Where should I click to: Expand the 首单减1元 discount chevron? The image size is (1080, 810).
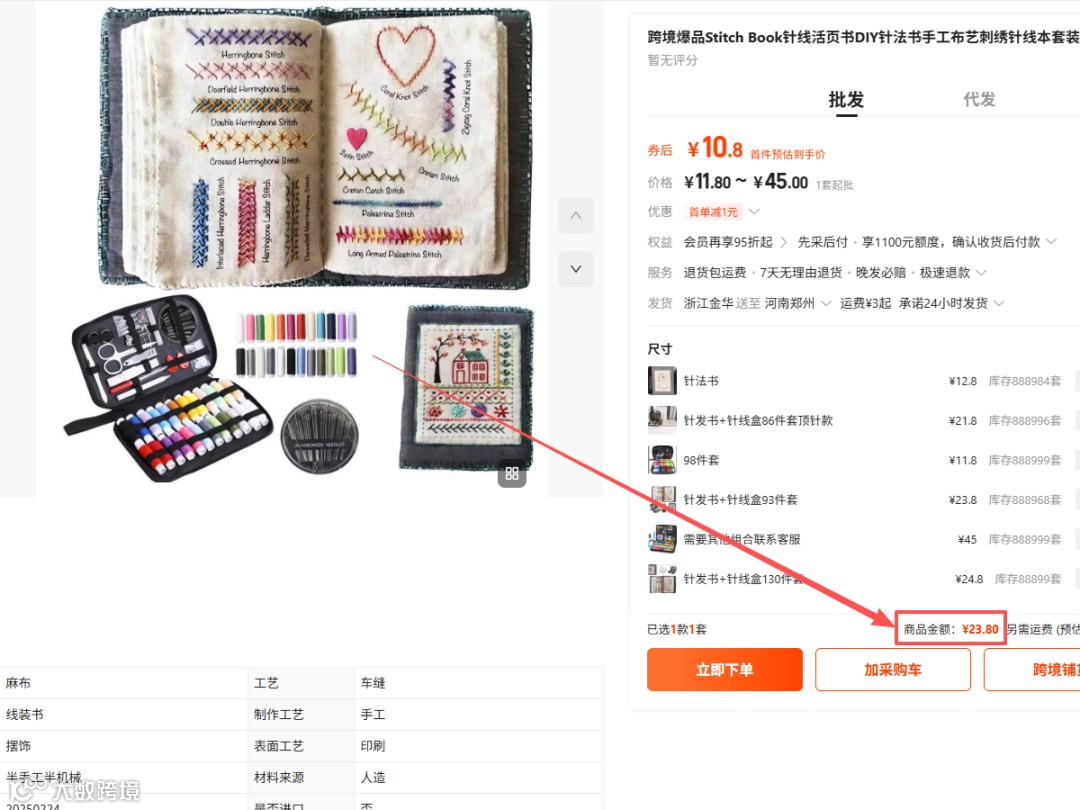(754, 211)
